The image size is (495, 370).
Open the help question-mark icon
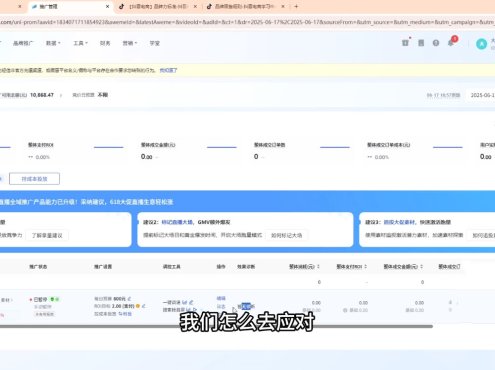click(436, 43)
